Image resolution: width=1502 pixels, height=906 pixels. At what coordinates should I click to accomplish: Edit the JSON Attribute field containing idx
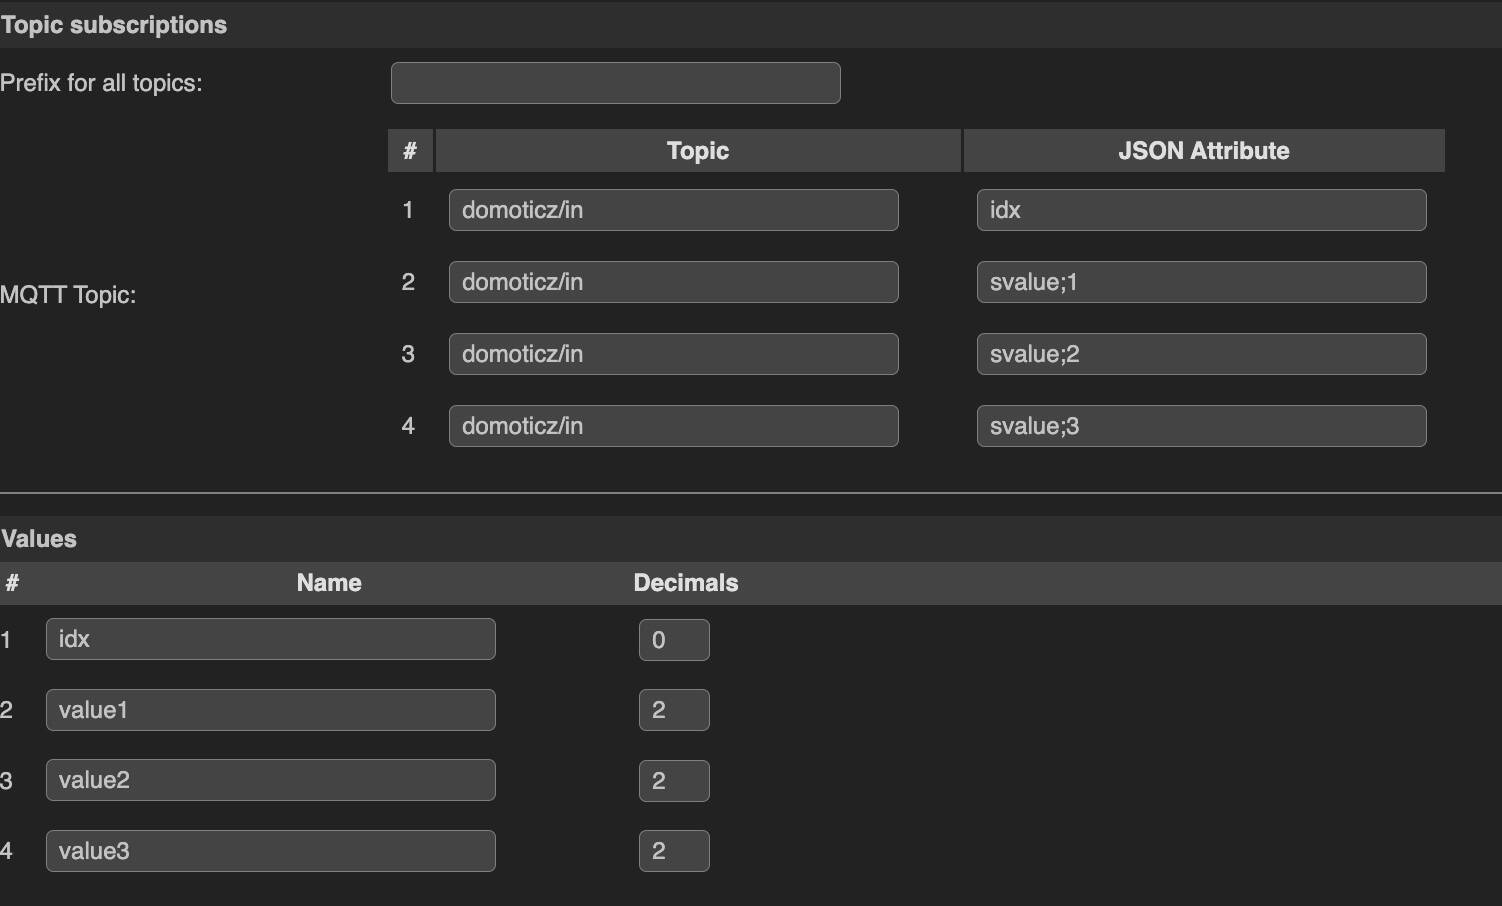pyautogui.click(x=1201, y=210)
